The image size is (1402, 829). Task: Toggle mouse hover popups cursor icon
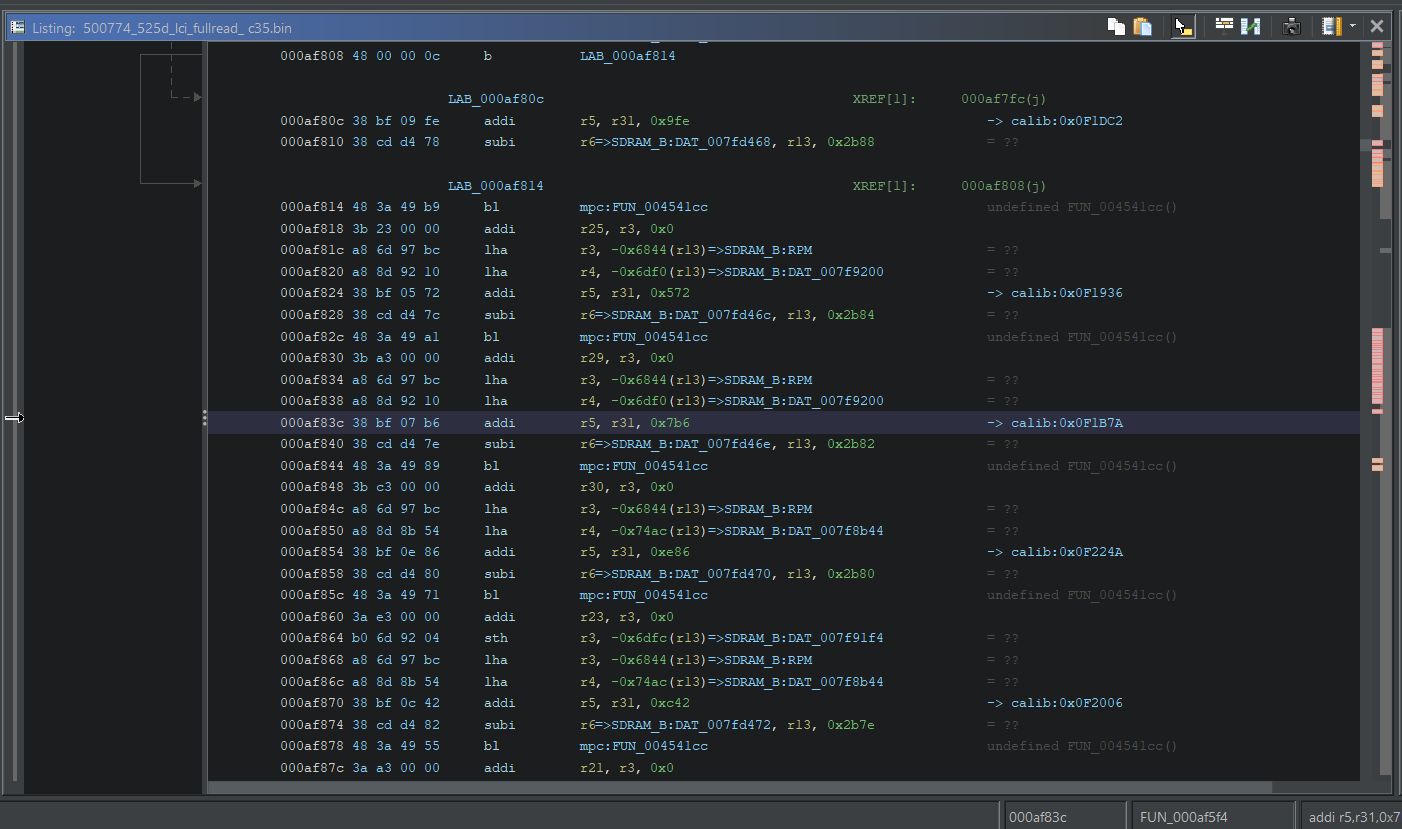[x=1183, y=27]
